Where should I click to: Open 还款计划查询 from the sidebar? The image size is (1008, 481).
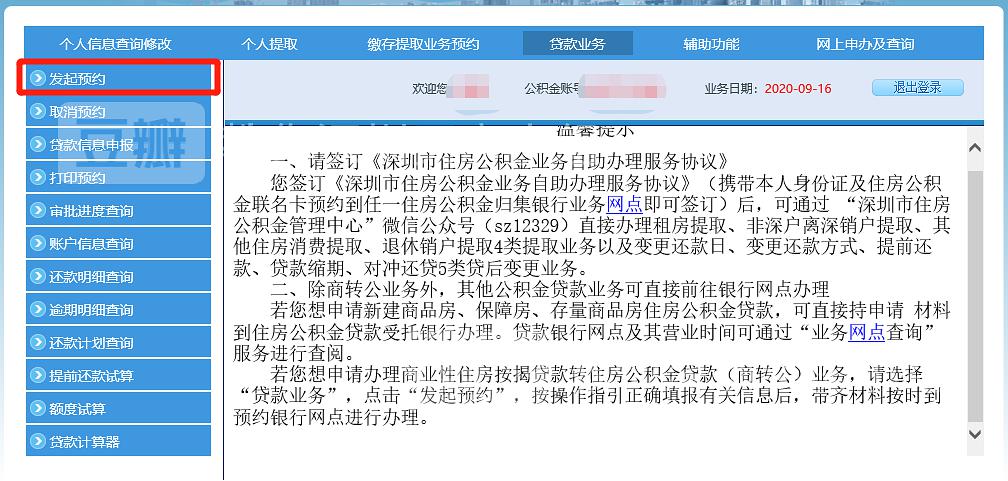pos(91,343)
